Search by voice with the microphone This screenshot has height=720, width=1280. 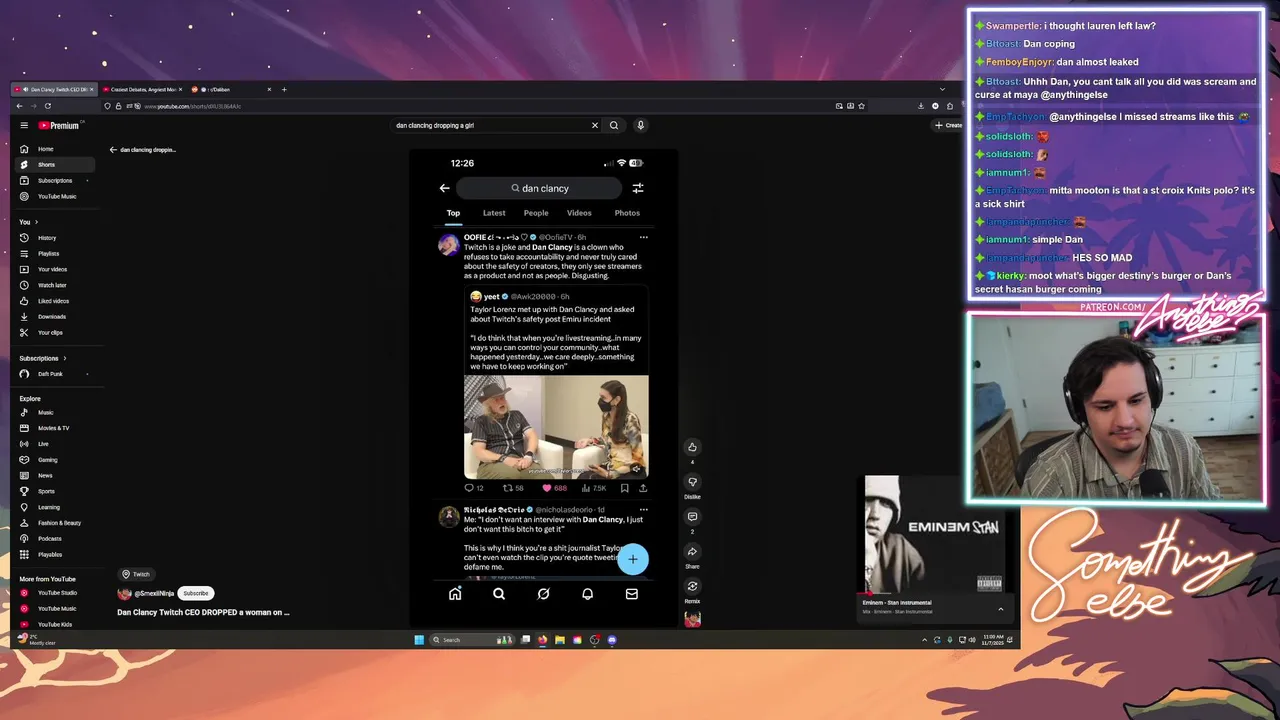641,125
